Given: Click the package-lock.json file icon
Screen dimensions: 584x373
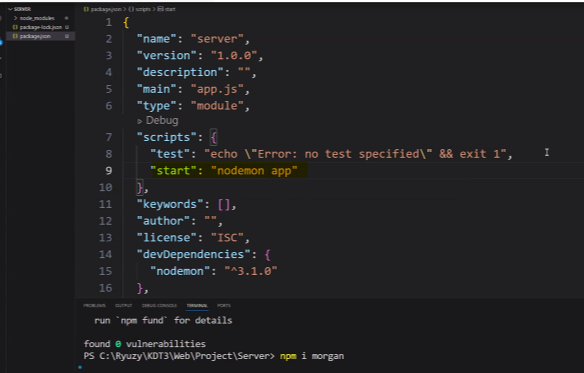Looking at the screenshot, I should pos(15,27).
